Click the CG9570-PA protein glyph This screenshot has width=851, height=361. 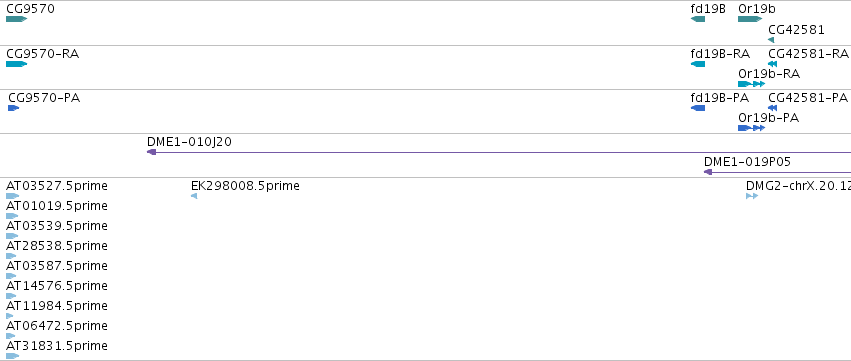tap(14, 108)
